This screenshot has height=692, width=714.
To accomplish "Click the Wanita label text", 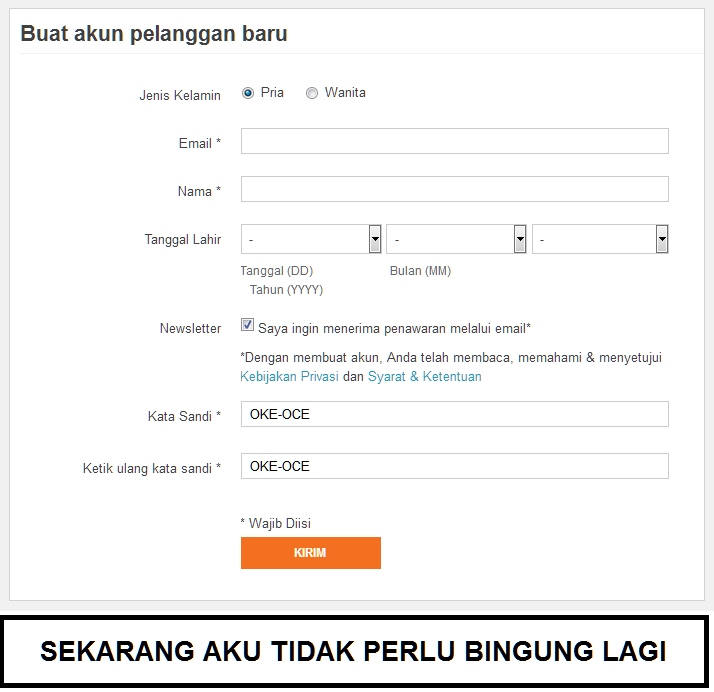I will [345, 92].
